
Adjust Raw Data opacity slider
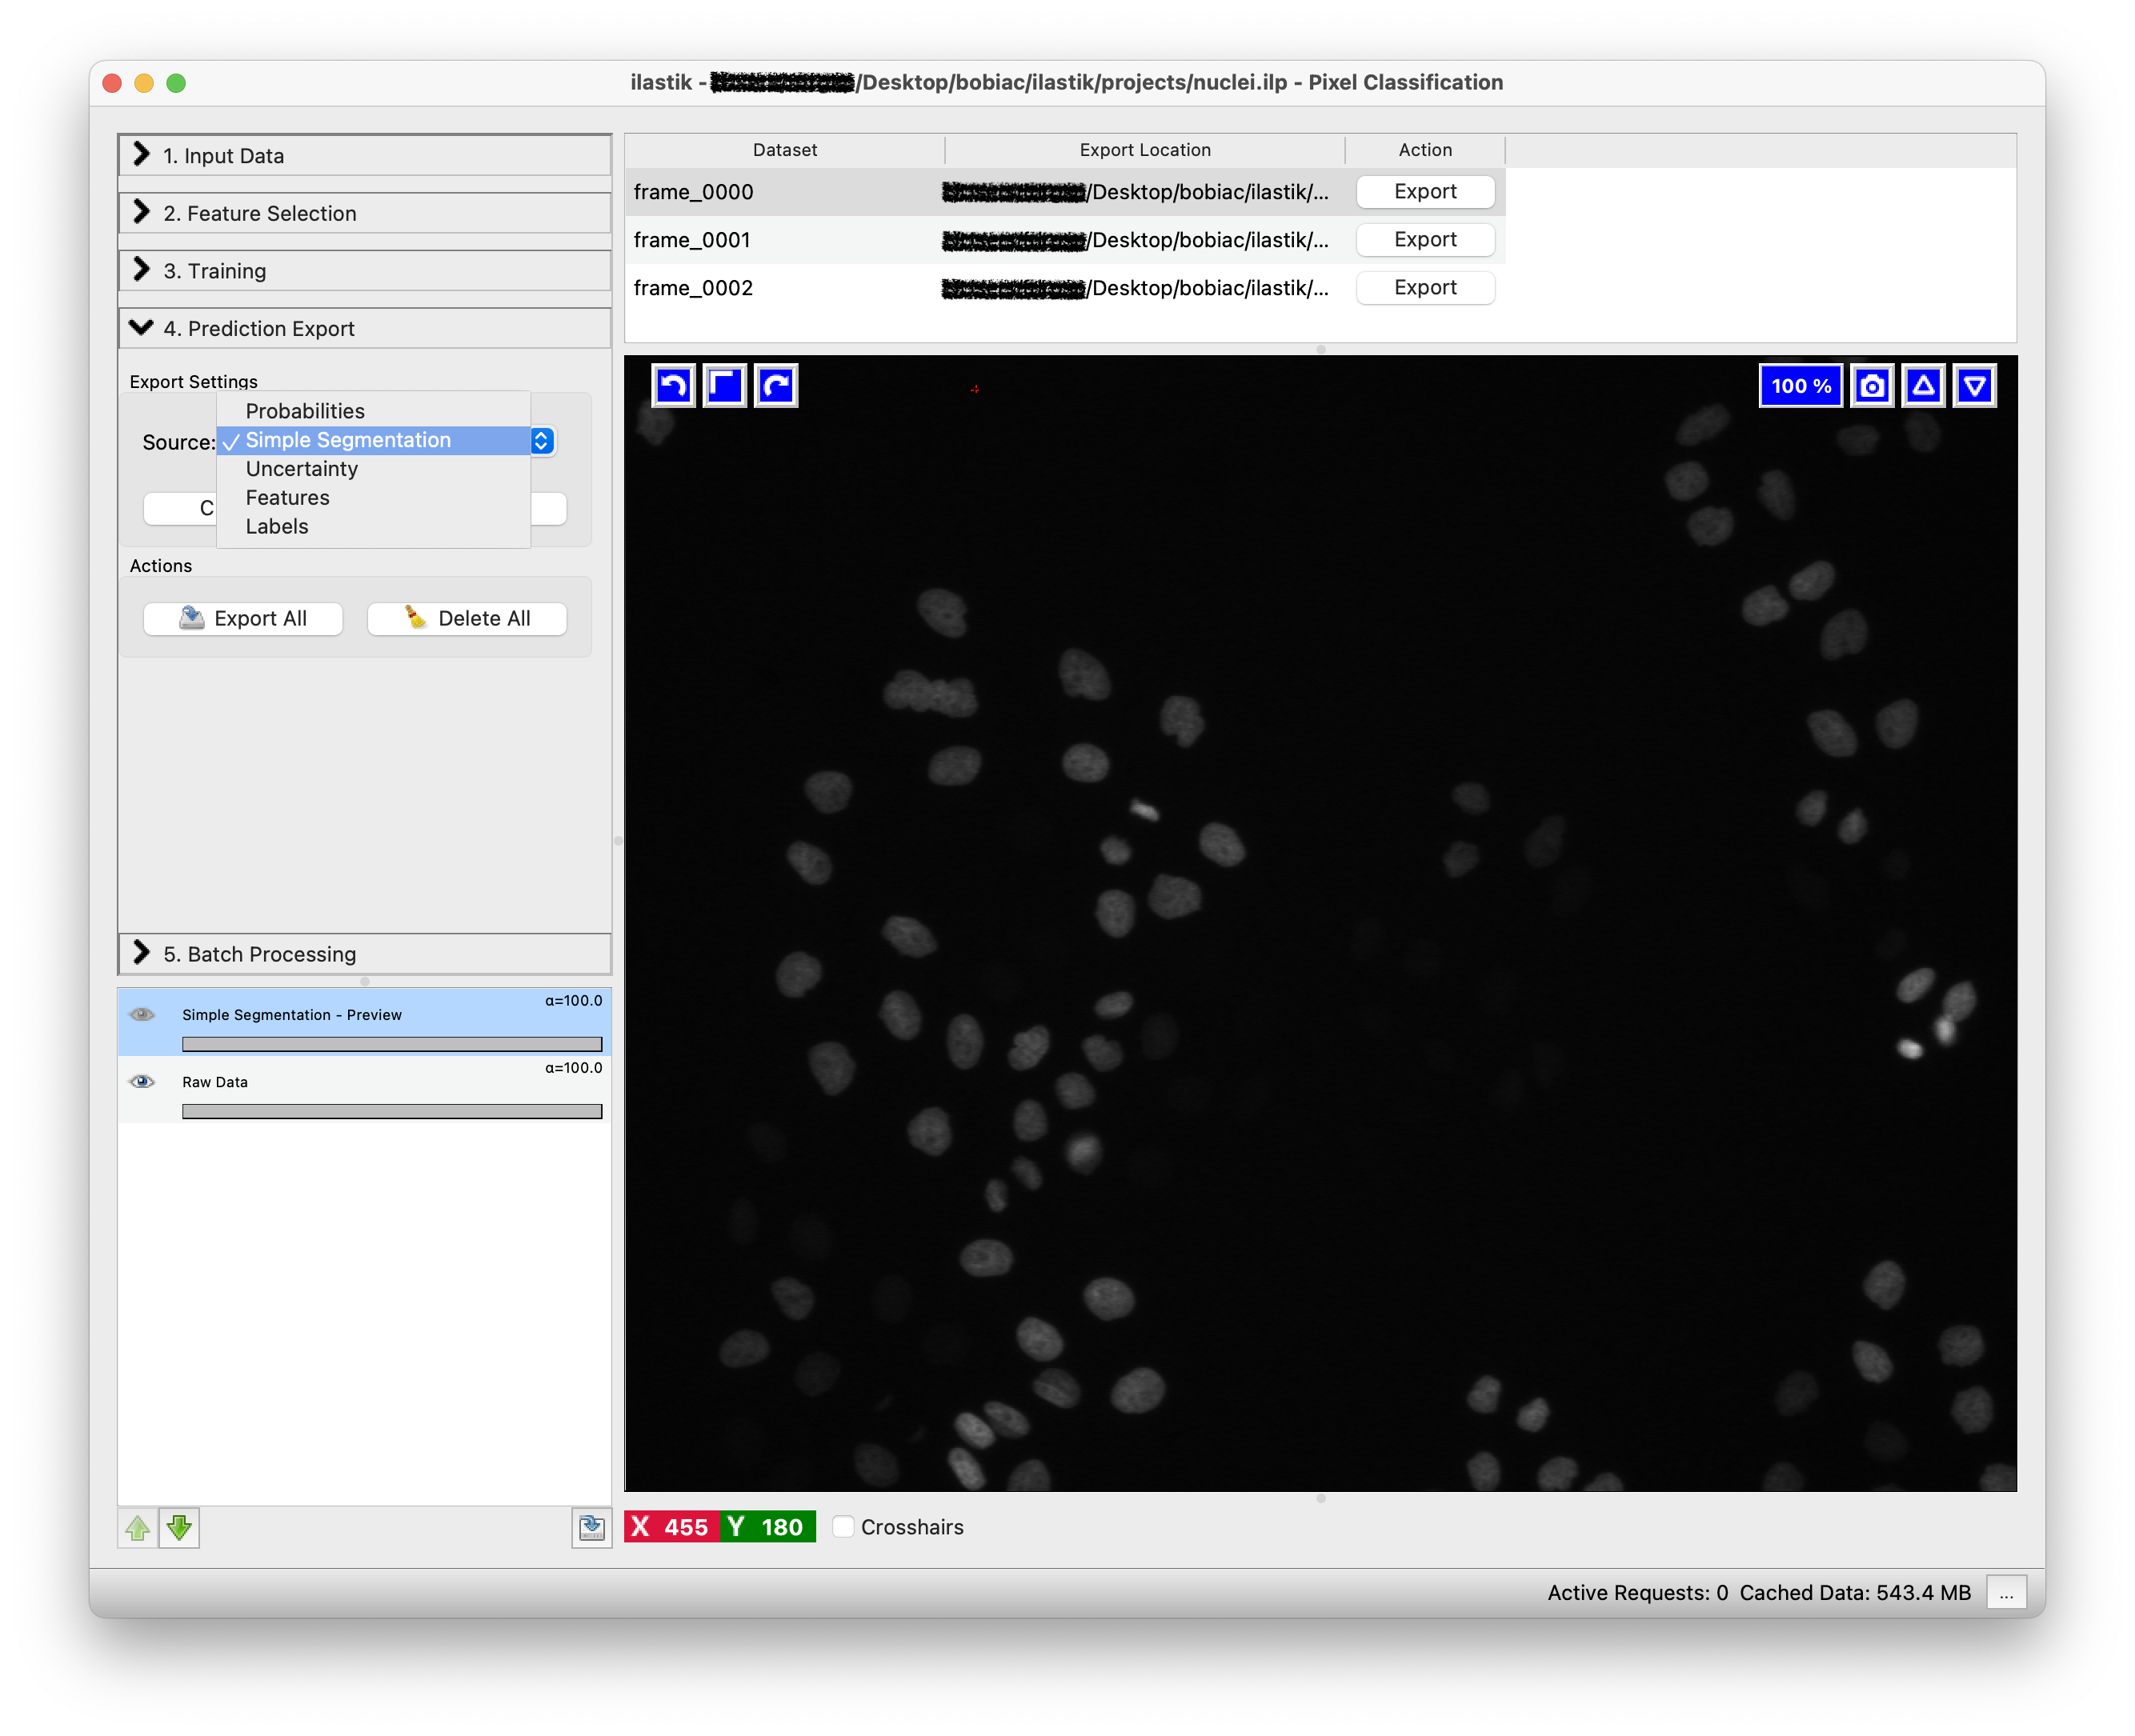[391, 1111]
